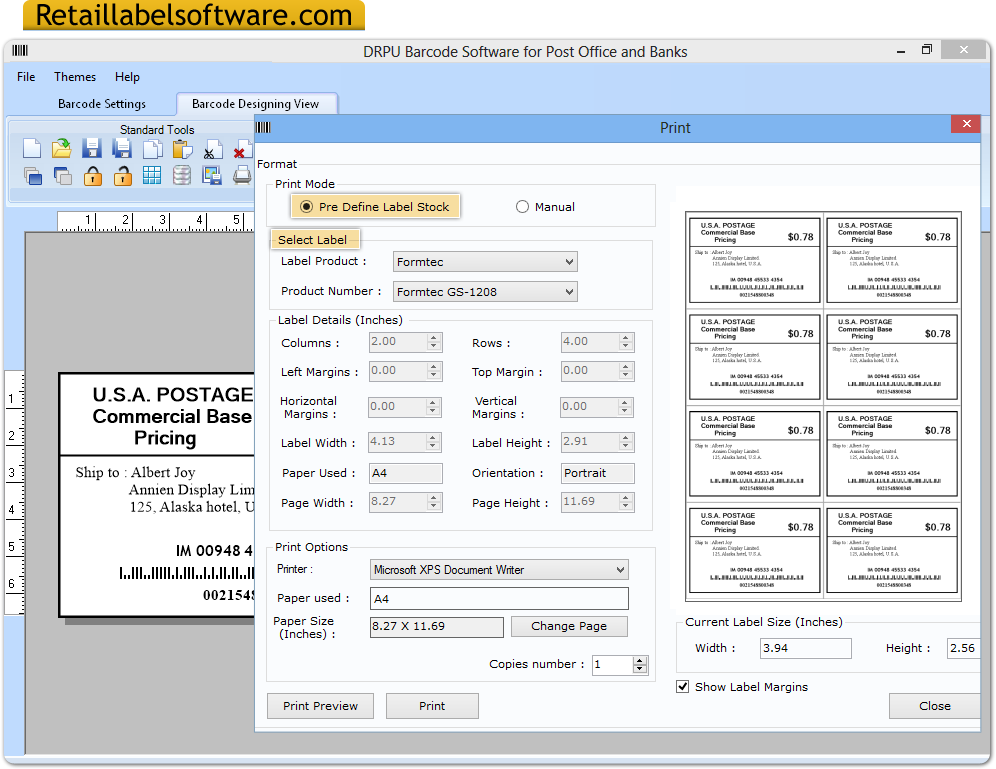Viewport: 996px width, 769px height.
Task: Select the Pre Define Label Stock option
Action: [308, 206]
